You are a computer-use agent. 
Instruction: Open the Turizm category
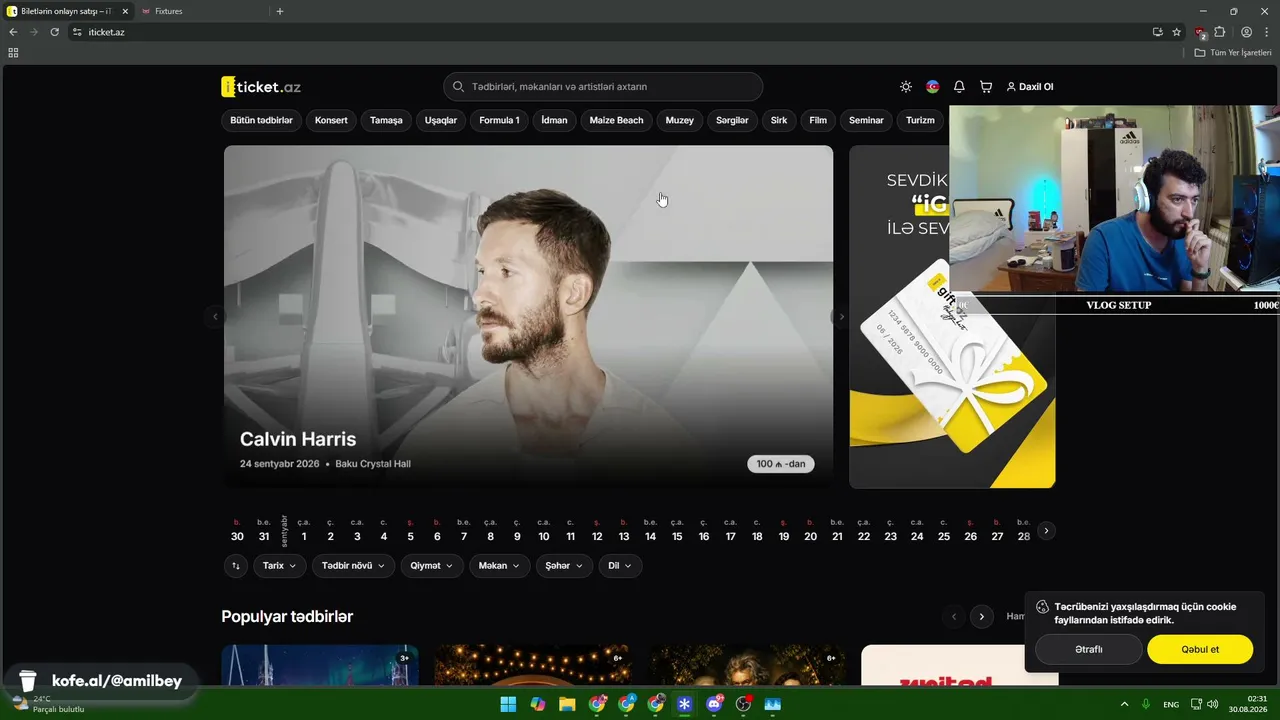(x=920, y=120)
